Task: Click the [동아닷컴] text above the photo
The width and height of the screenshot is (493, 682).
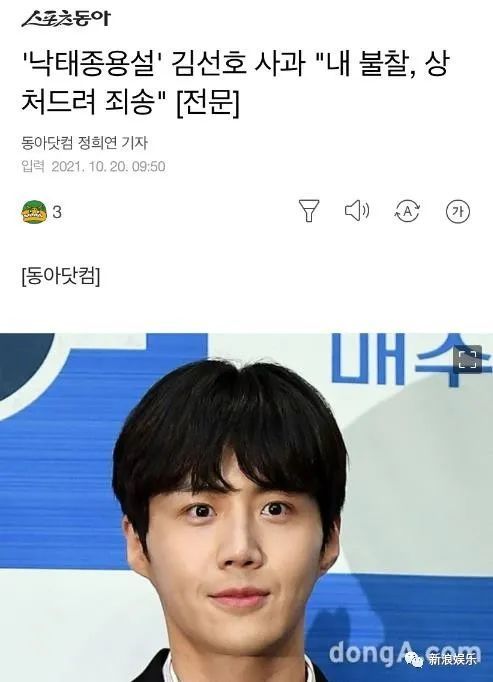Action: (61, 276)
